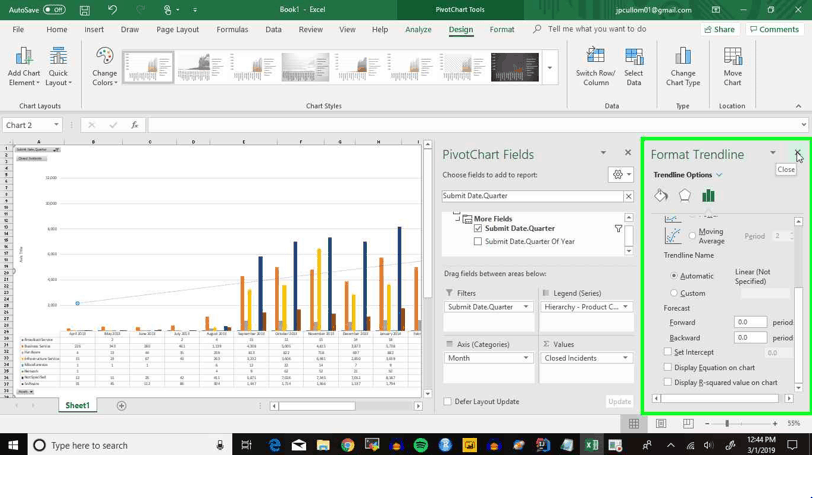Open Windows Start menu

tap(13, 445)
